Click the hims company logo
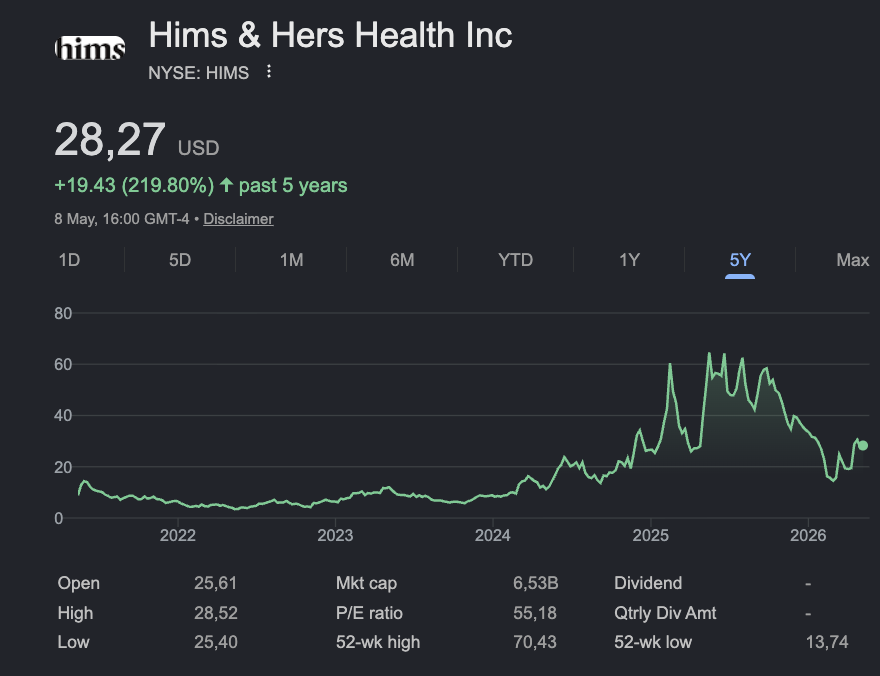 tap(90, 48)
